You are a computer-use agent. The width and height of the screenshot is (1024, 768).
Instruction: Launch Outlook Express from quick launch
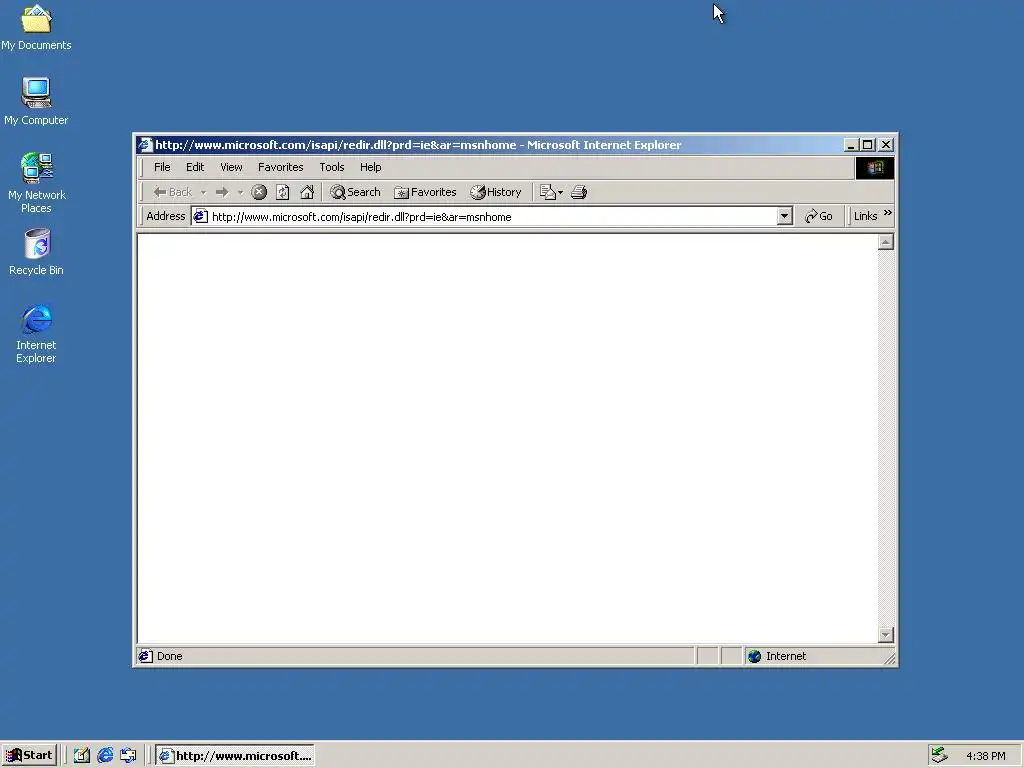(128, 756)
